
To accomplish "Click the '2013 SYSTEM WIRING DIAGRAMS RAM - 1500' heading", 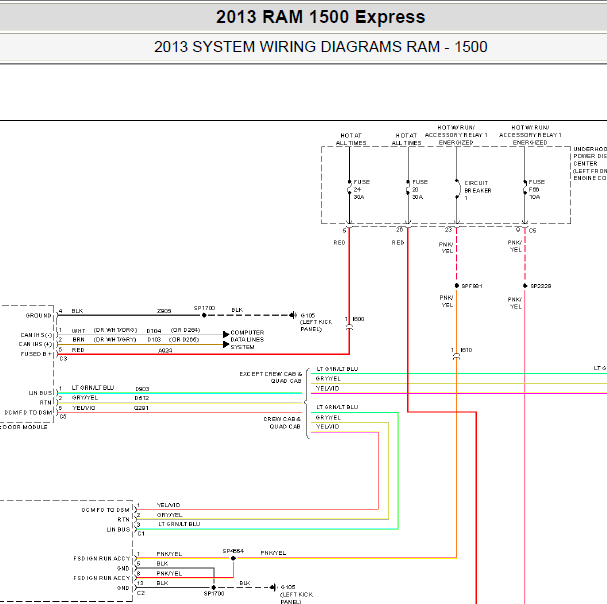I will 321,47.
